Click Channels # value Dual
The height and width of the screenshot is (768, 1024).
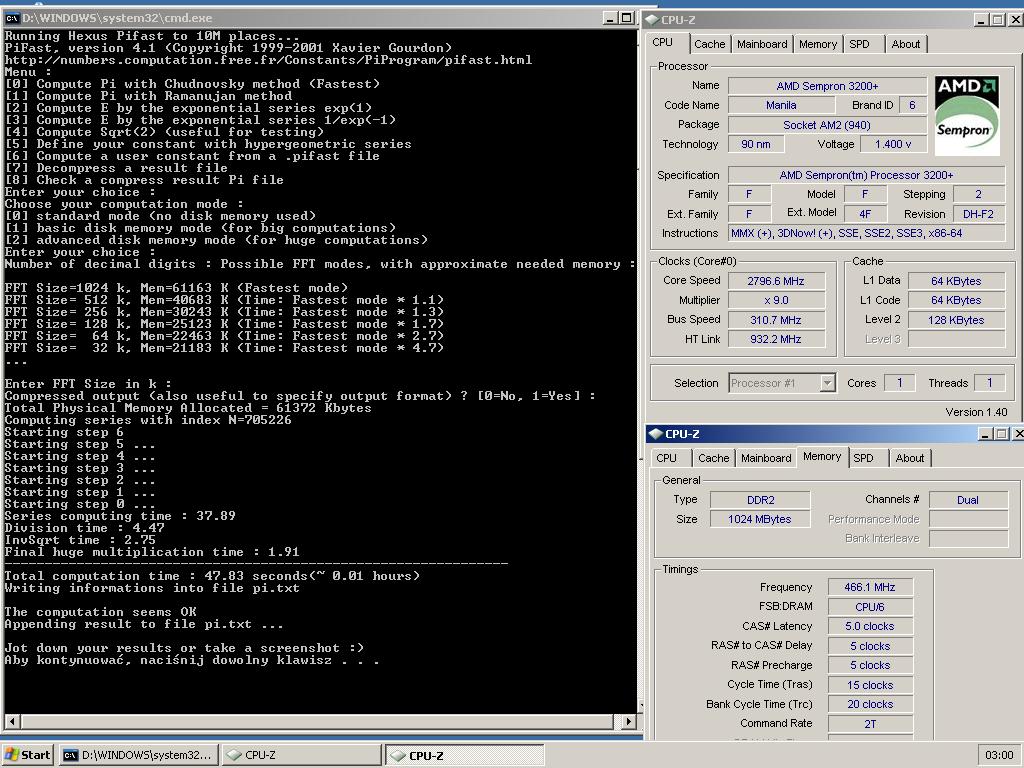[968, 500]
